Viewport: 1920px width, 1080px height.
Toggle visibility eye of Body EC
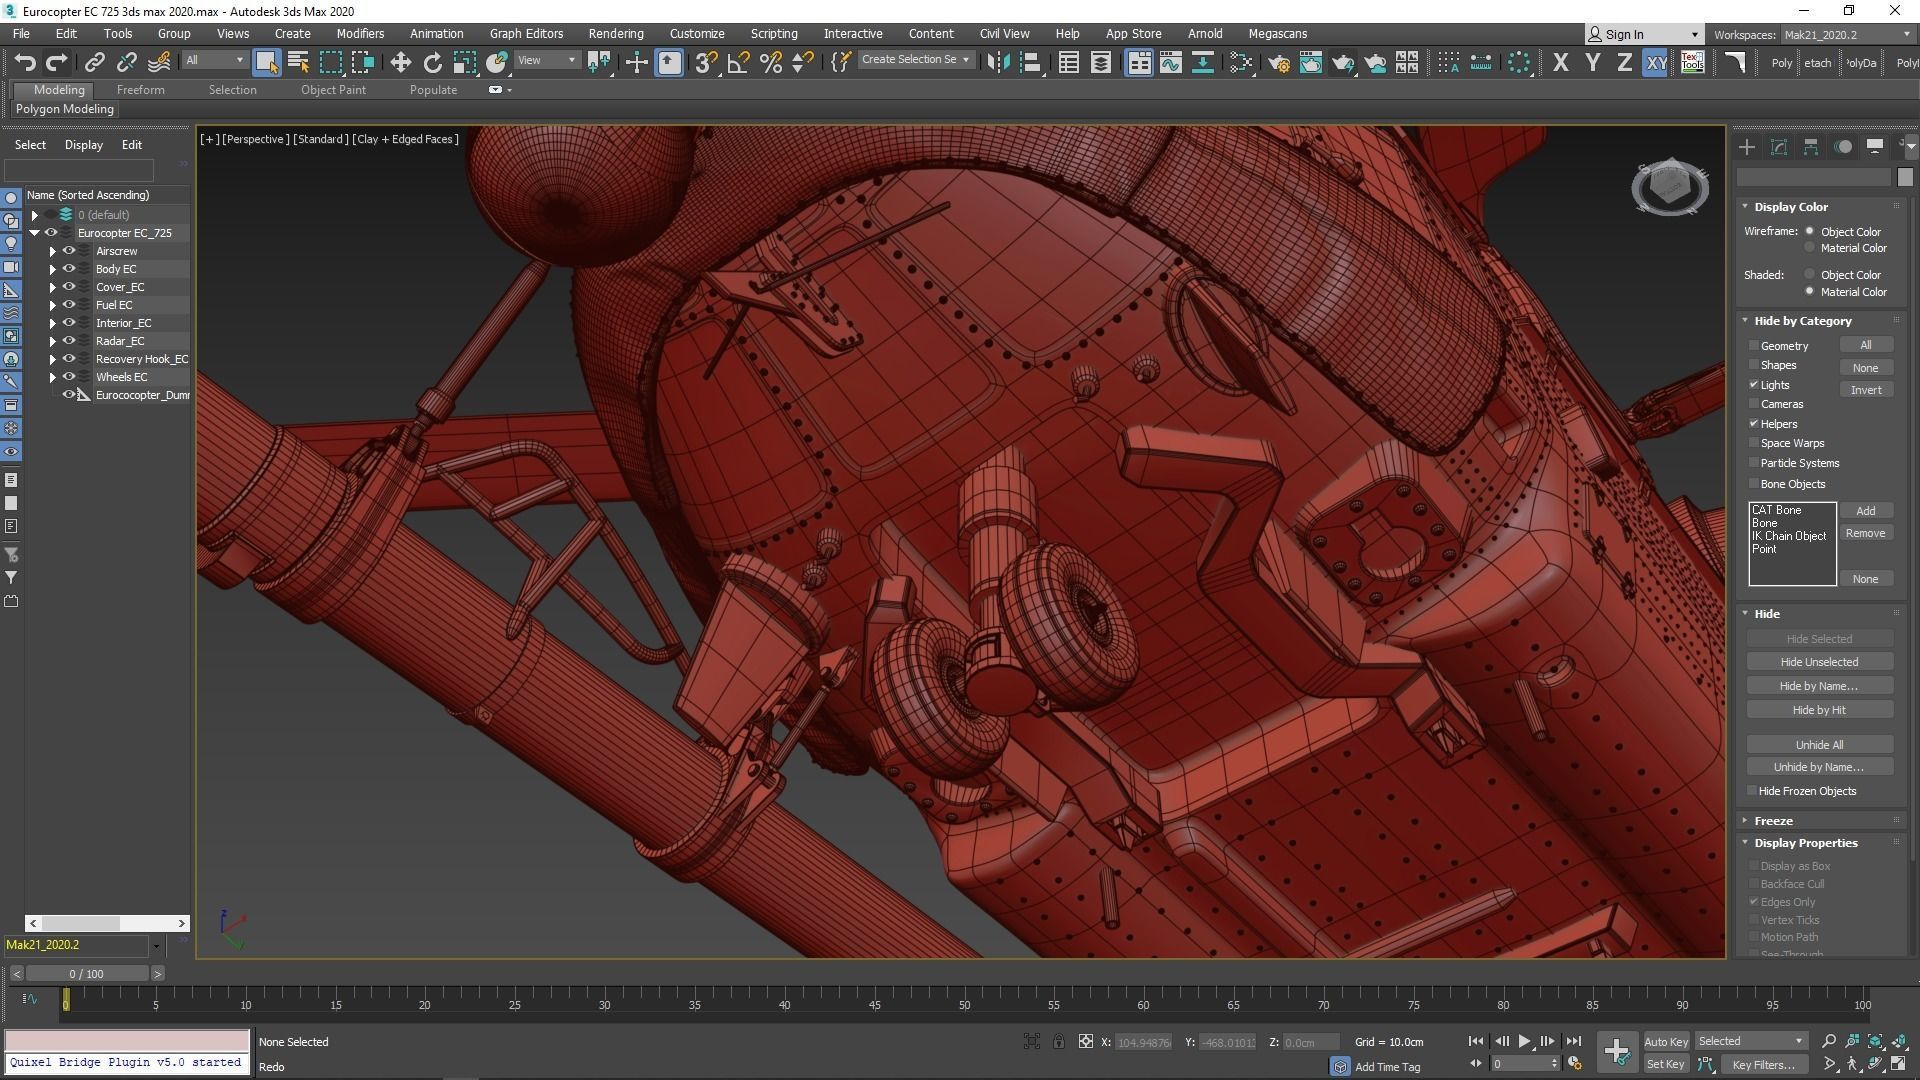tap(69, 268)
